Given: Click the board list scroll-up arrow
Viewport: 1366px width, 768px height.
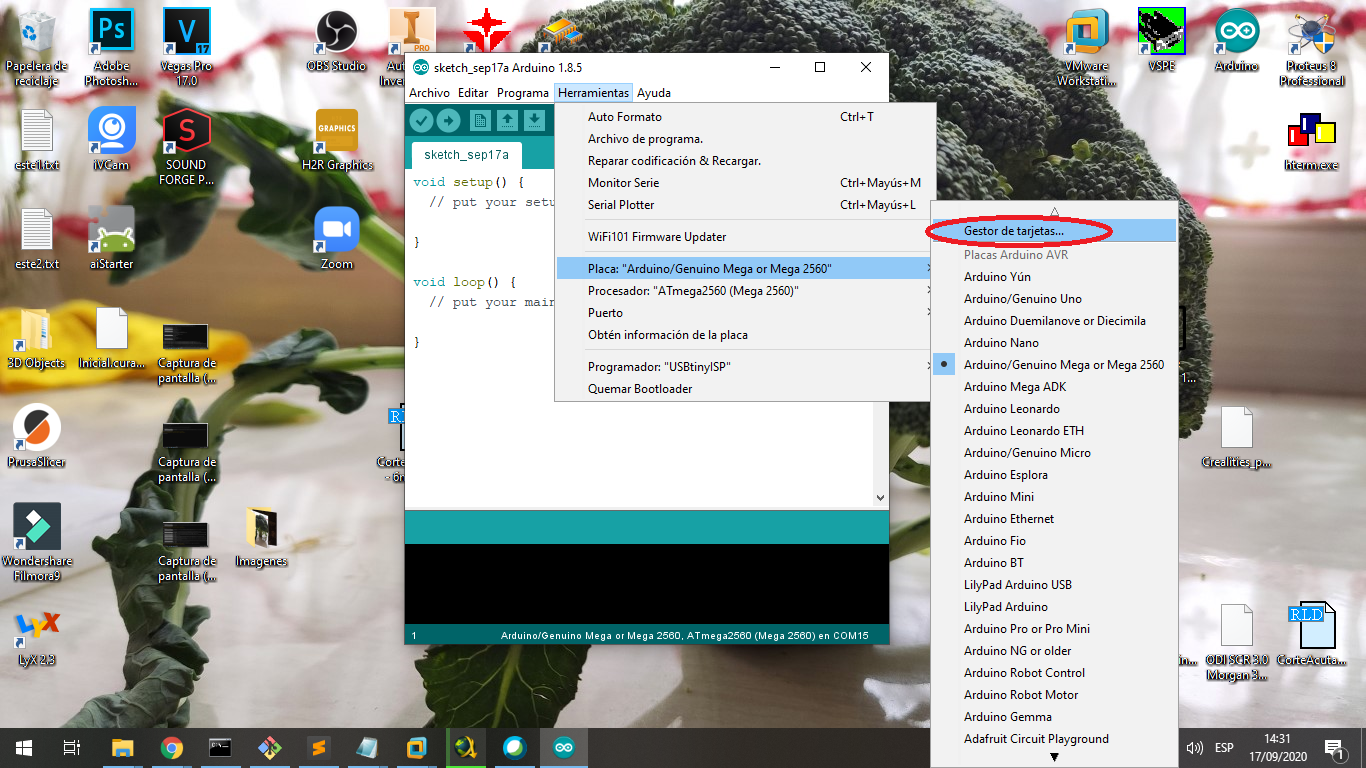Looking at the screenshot, I should pos(1054,211).
